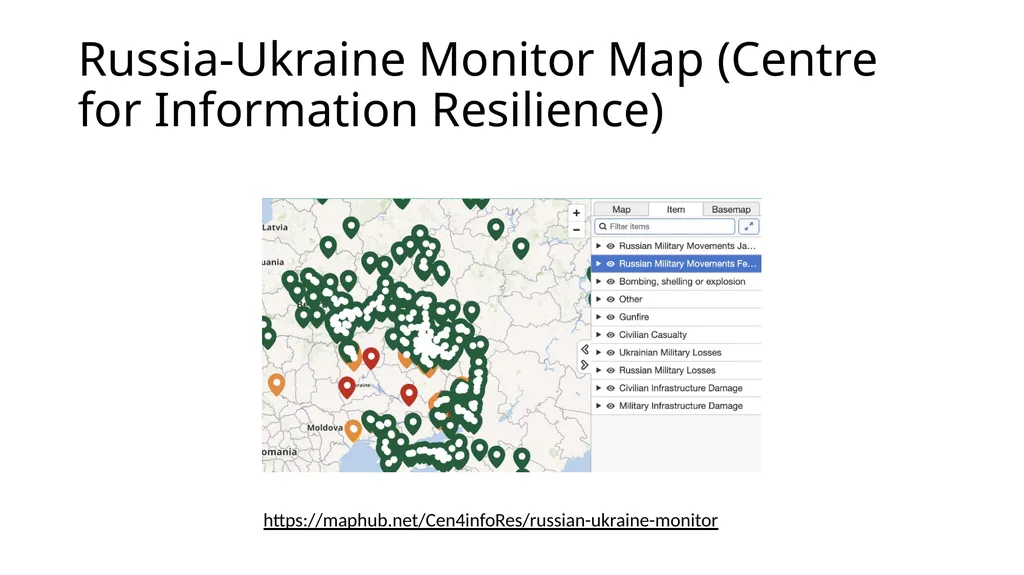Click the magnifier icon in Filter items
Viewport: 1024px width, 575px height.
(602, 226)
